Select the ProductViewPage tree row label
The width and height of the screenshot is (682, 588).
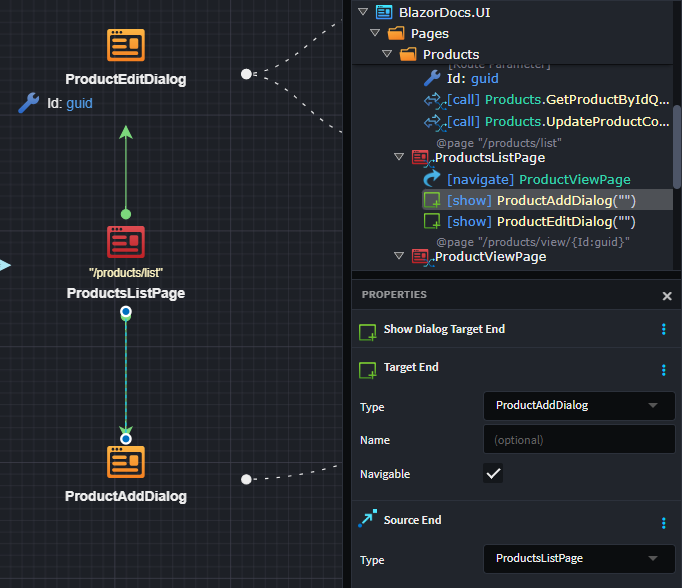[x=491, y=256]
